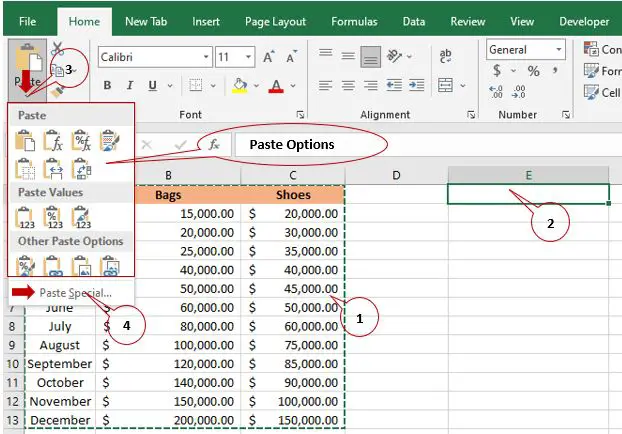Viewport: 622px width, 434px height.
Task: Open the font size 11 dropdown
Action: pyautogui.click(x=248, y=57)
